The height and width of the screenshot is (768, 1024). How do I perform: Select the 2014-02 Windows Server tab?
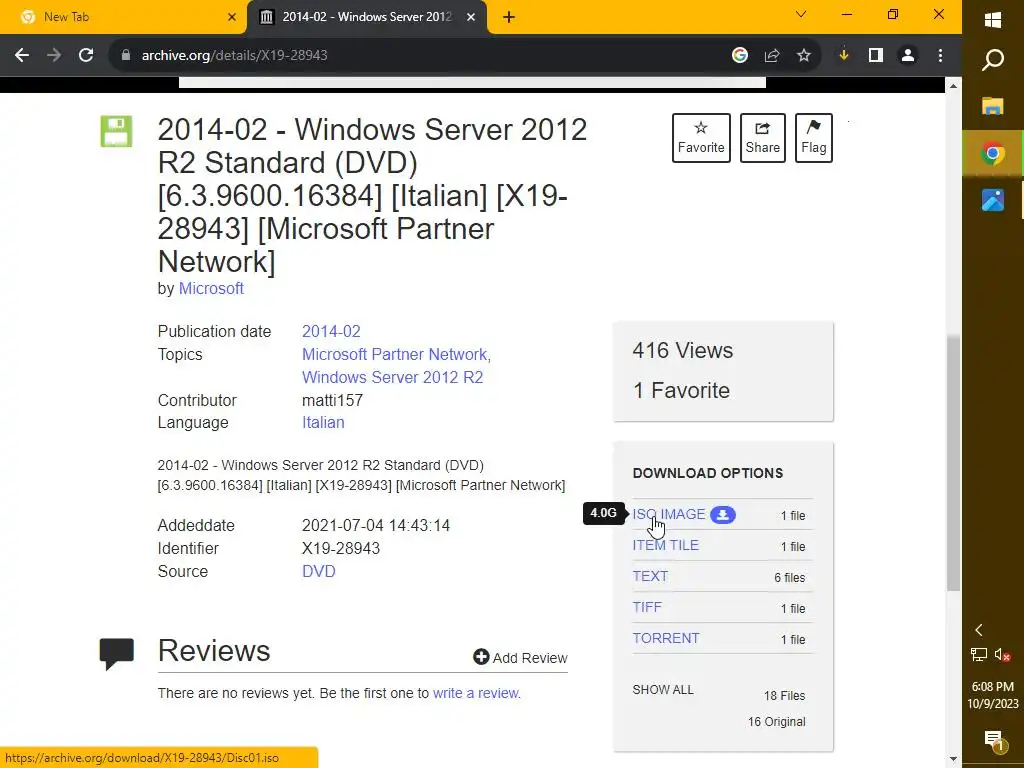(x=367, y=17)
